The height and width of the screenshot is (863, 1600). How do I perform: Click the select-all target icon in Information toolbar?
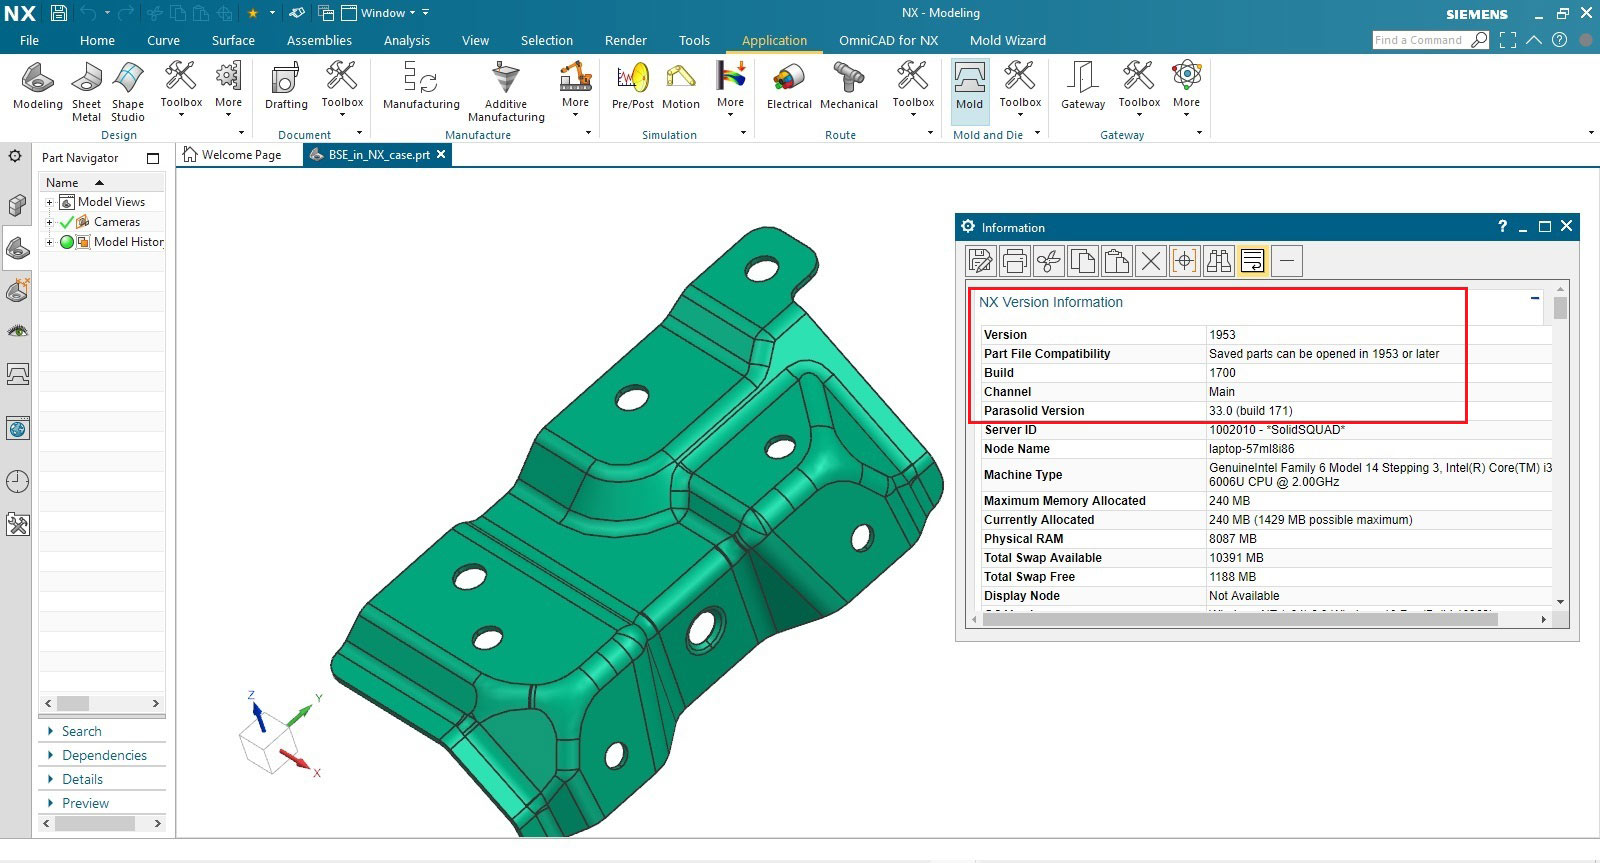pyautogui.click(x=1184, y=261)
